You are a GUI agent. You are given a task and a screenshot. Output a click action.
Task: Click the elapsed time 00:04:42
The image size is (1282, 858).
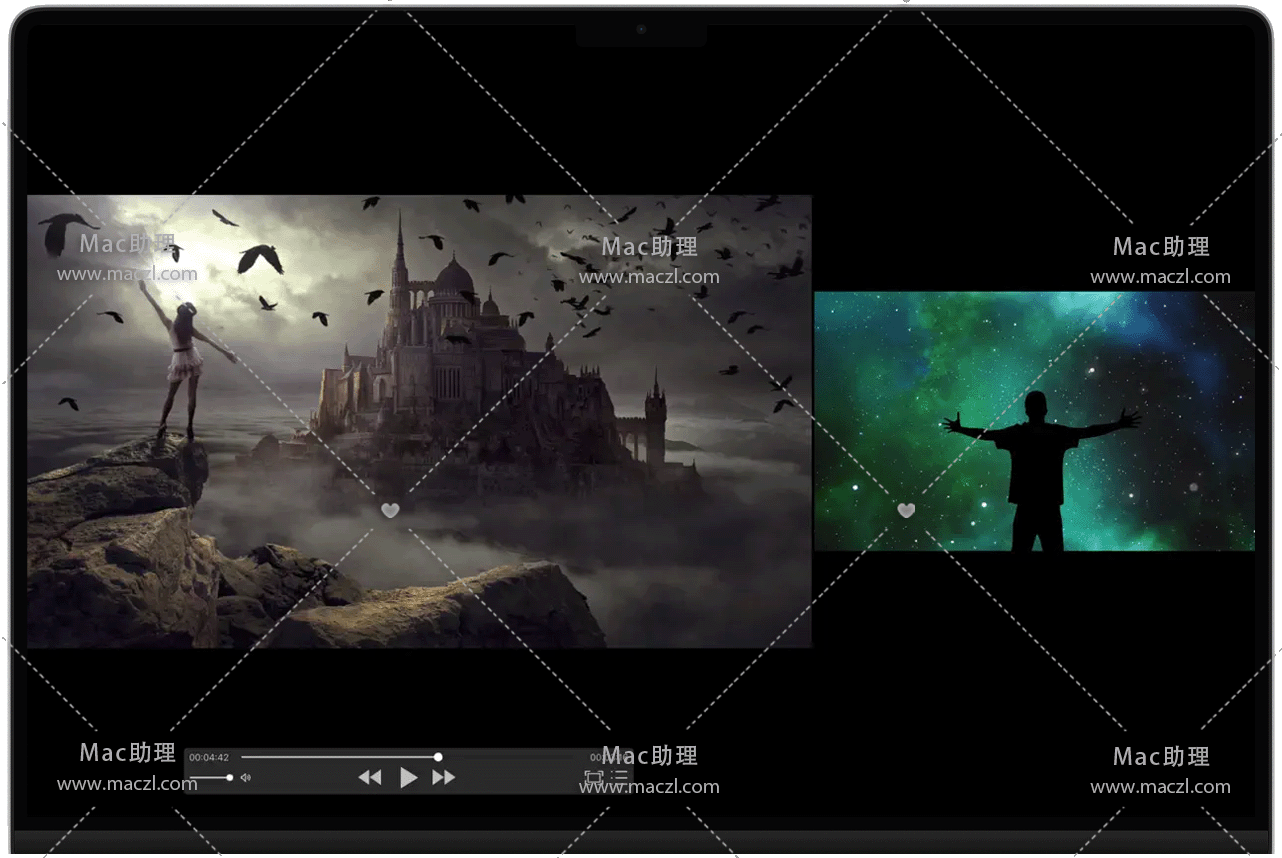pyautogui.click(x=209, y=757)
